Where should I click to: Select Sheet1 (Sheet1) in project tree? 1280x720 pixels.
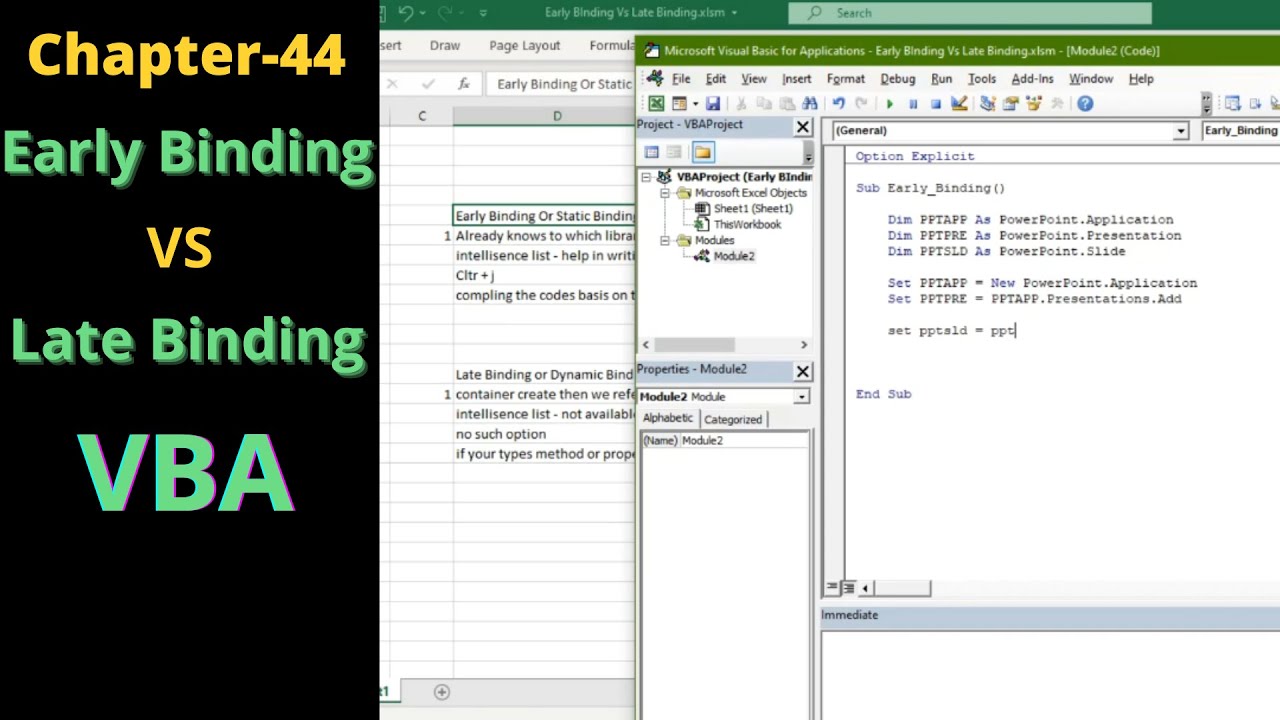coord(753,209)
